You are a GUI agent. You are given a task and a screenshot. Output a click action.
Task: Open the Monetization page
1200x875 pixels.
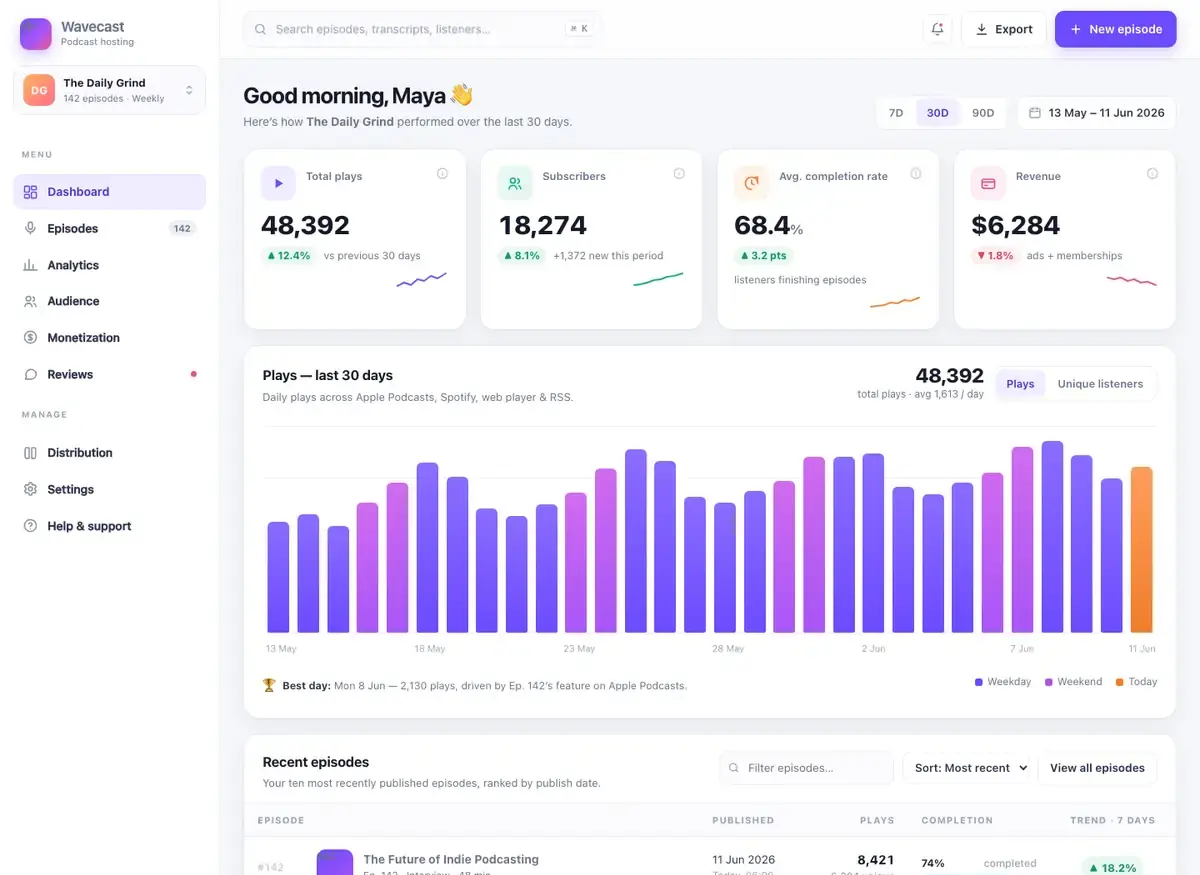[109, 338]
